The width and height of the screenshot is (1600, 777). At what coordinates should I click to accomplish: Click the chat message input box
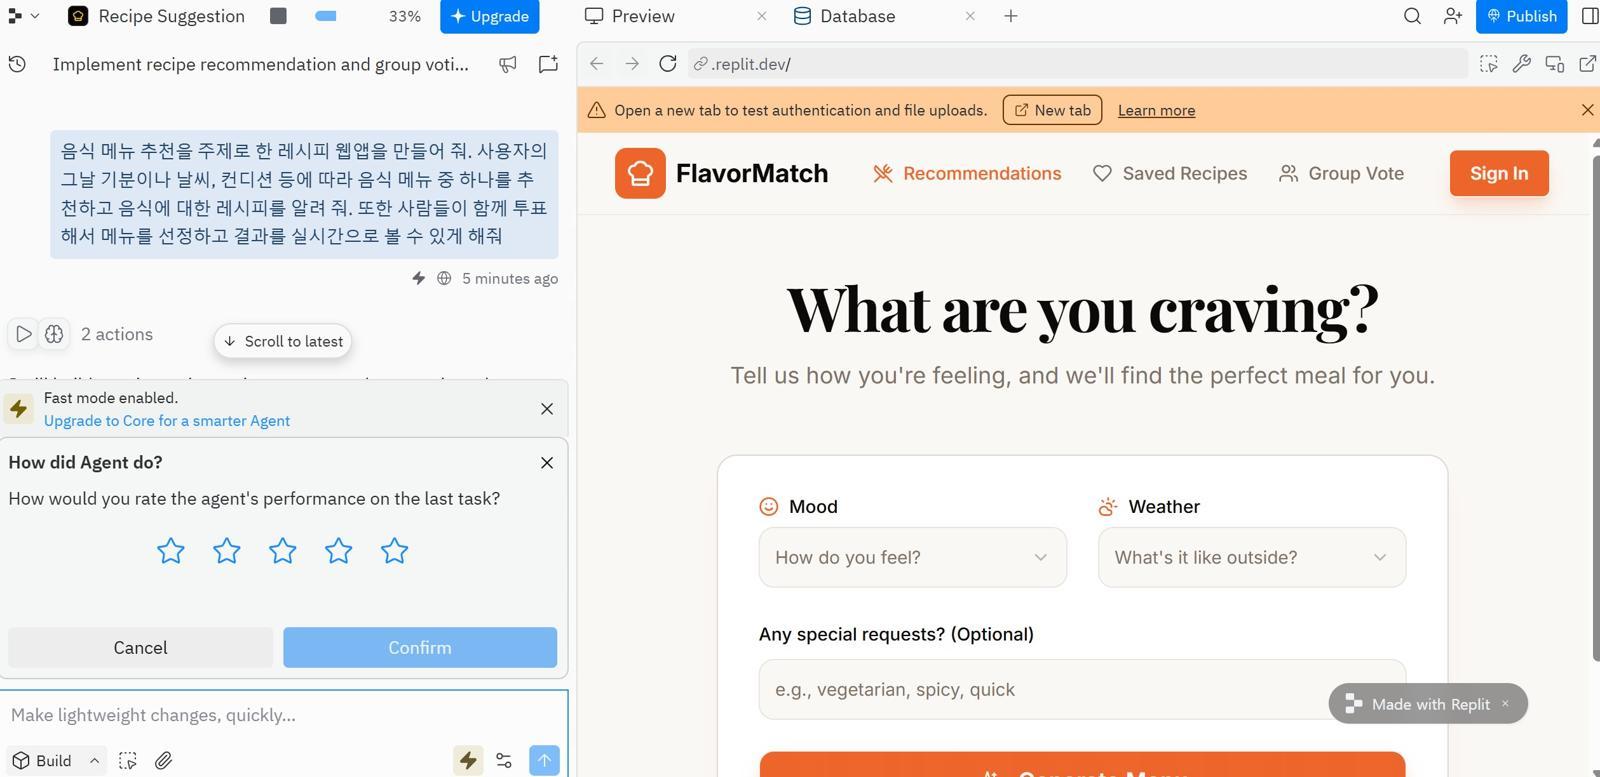coord(284,715)
